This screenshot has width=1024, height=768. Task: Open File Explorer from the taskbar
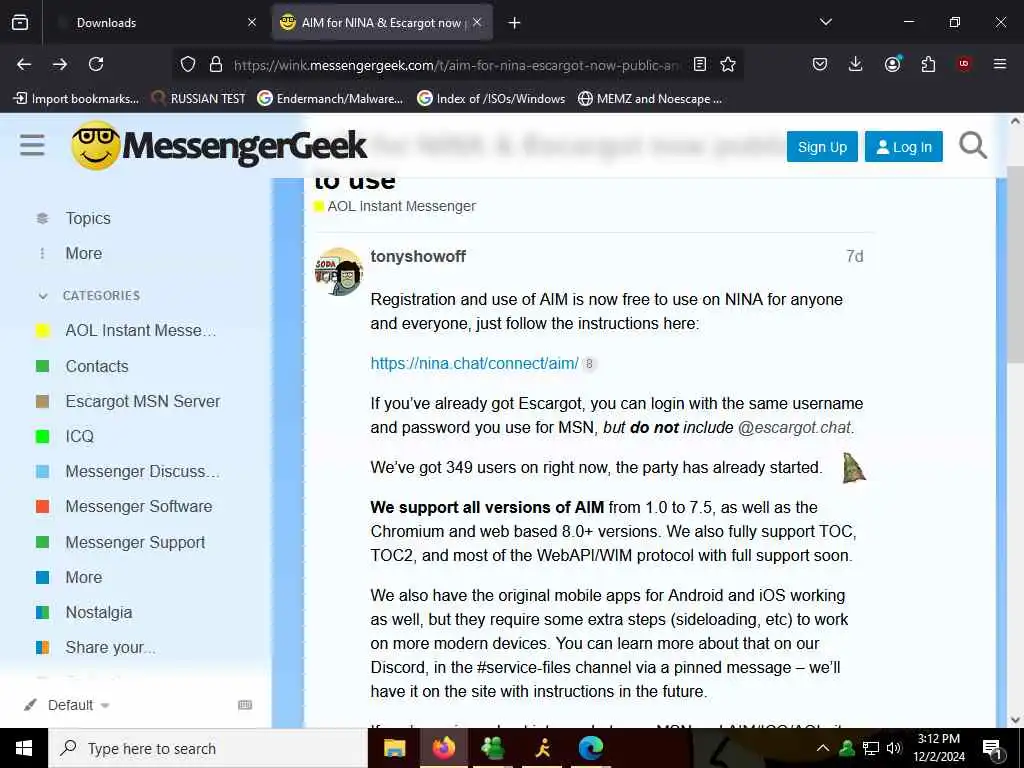click(x=394, y=748)
